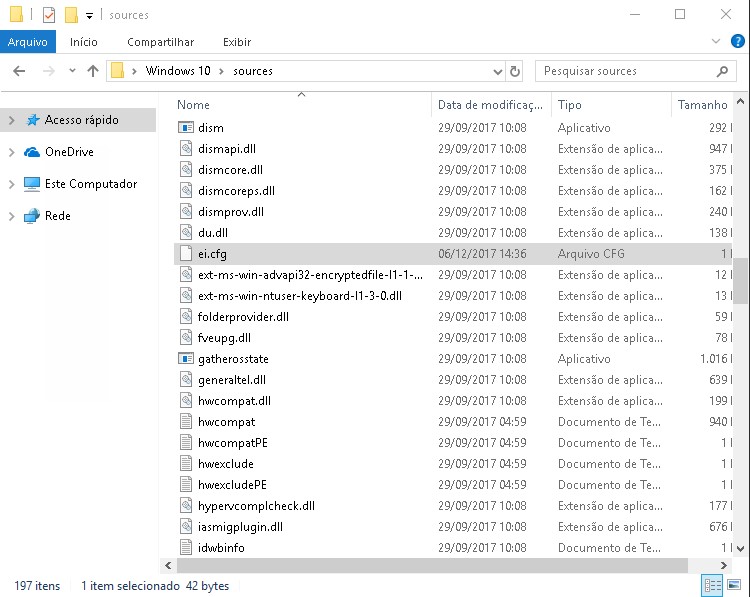
Task: Sort by Data de modificação column header
Action: (x=491, y=105)
